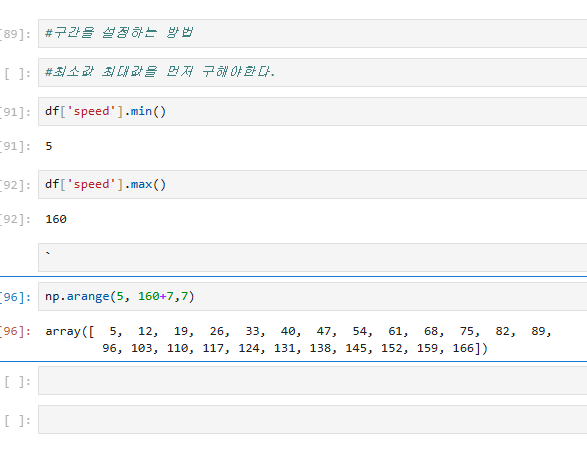Click the comment cell '#구간을 설정하는 방법'
The width and height of the screenshot is (587, 461).
coord(313,33)
